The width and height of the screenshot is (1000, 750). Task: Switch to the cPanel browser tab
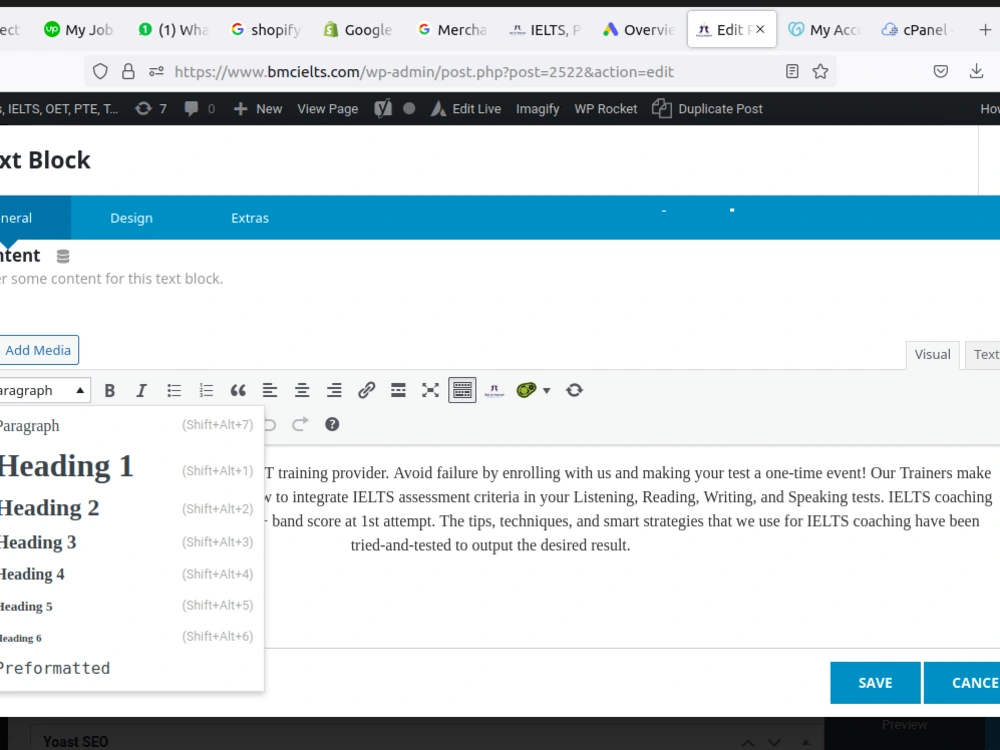pyautogui.click(x=918, y=30)
